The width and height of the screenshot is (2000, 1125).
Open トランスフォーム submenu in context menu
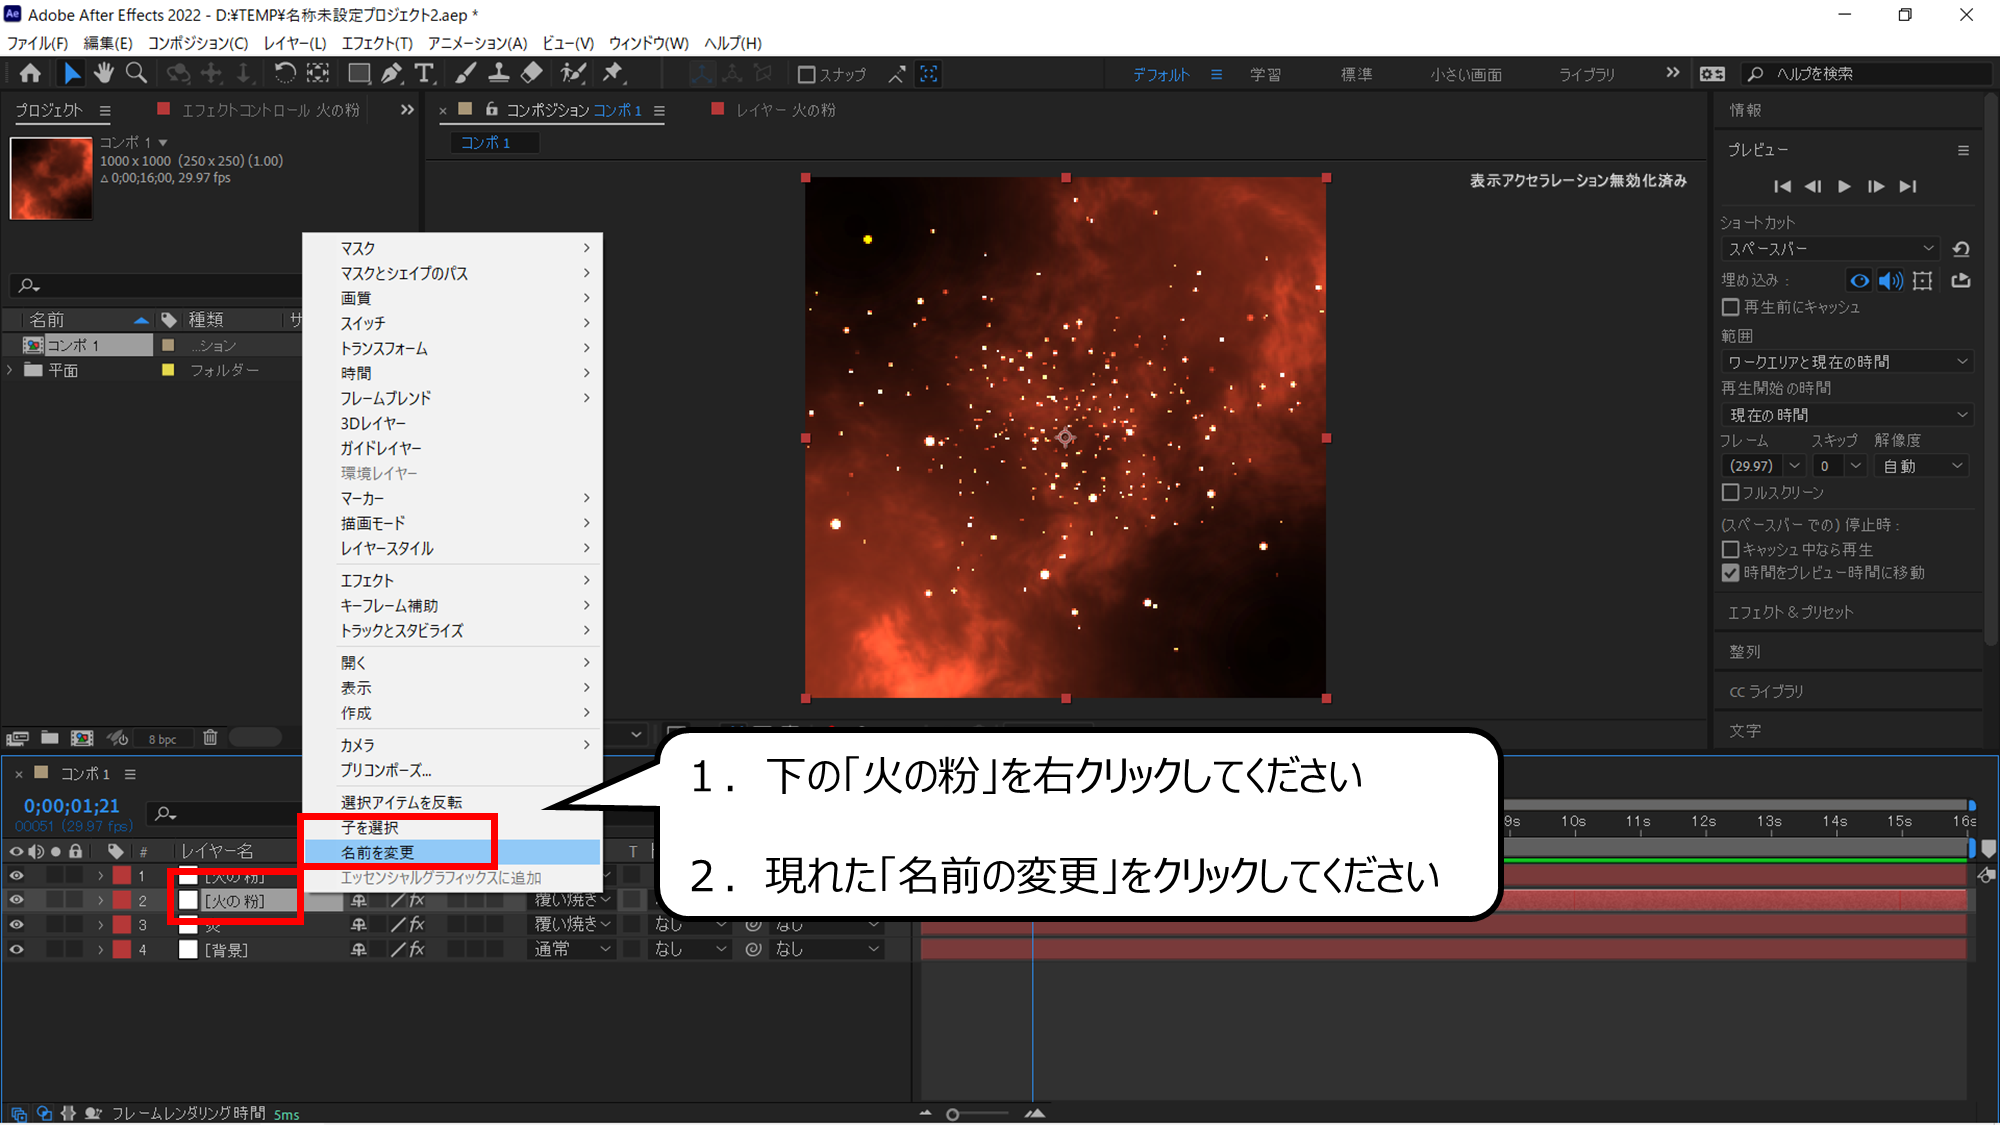(452, 348)
